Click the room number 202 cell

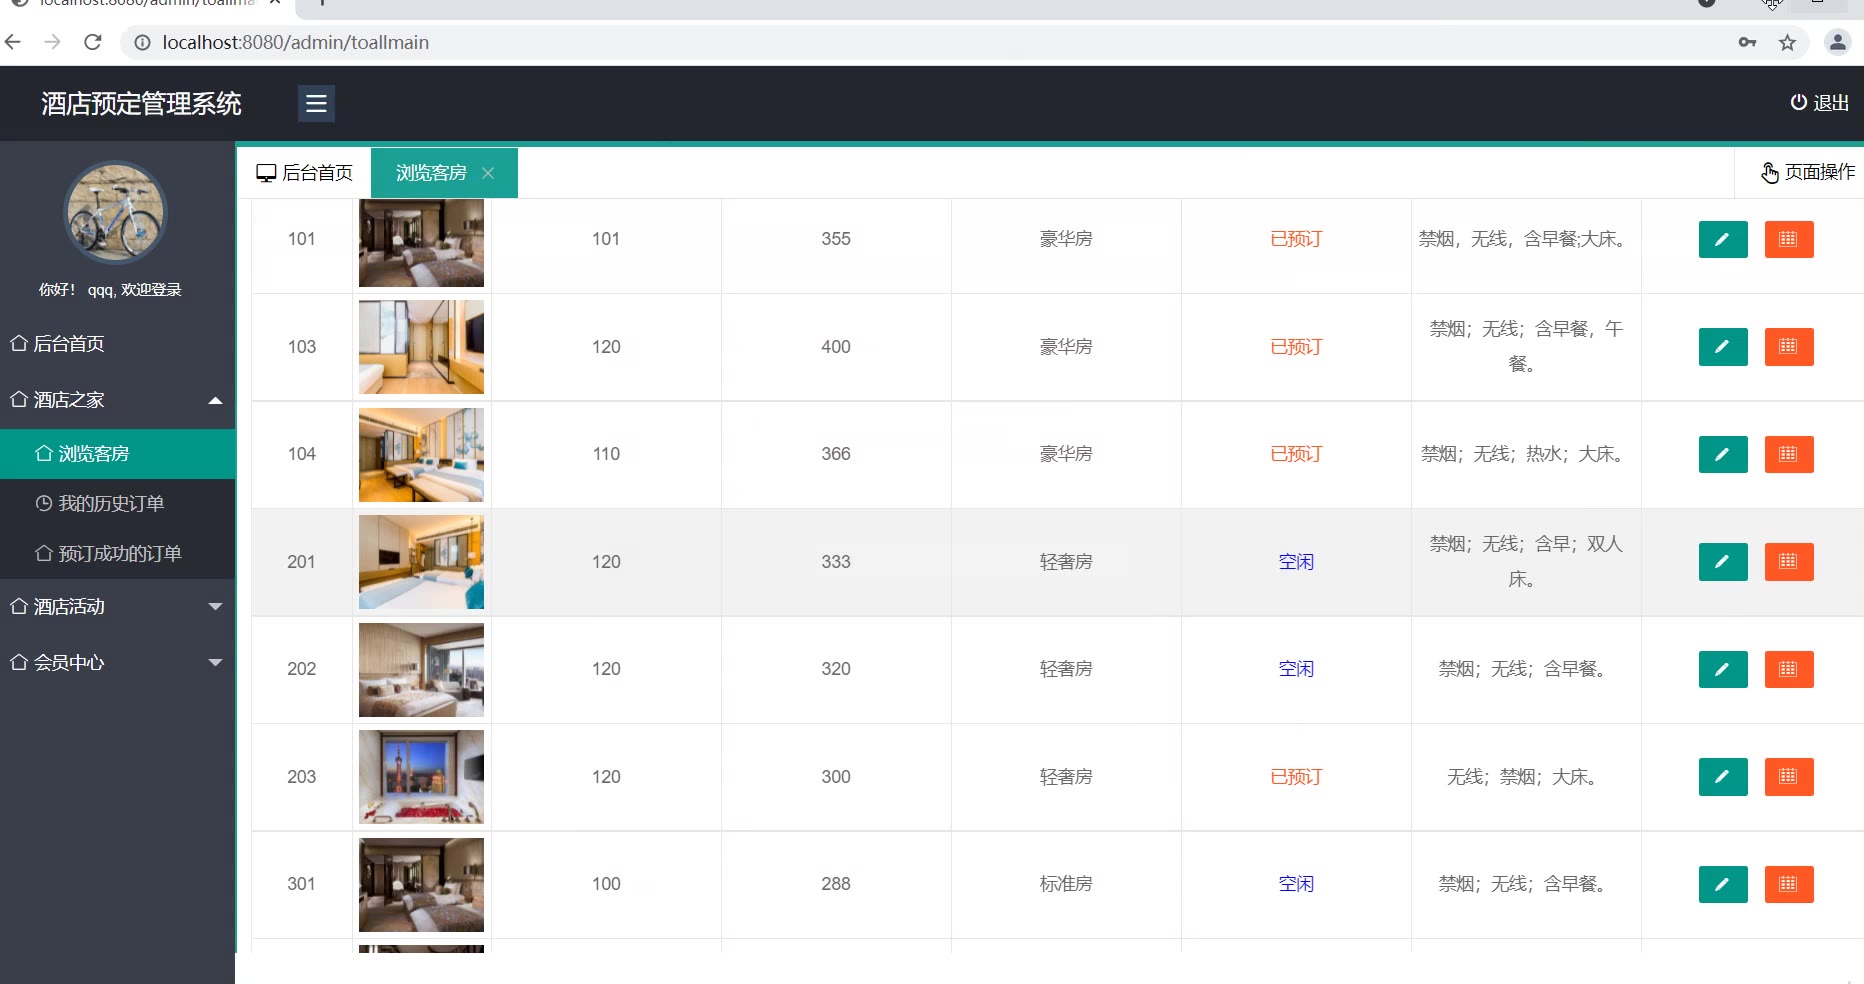coord(302,669)
